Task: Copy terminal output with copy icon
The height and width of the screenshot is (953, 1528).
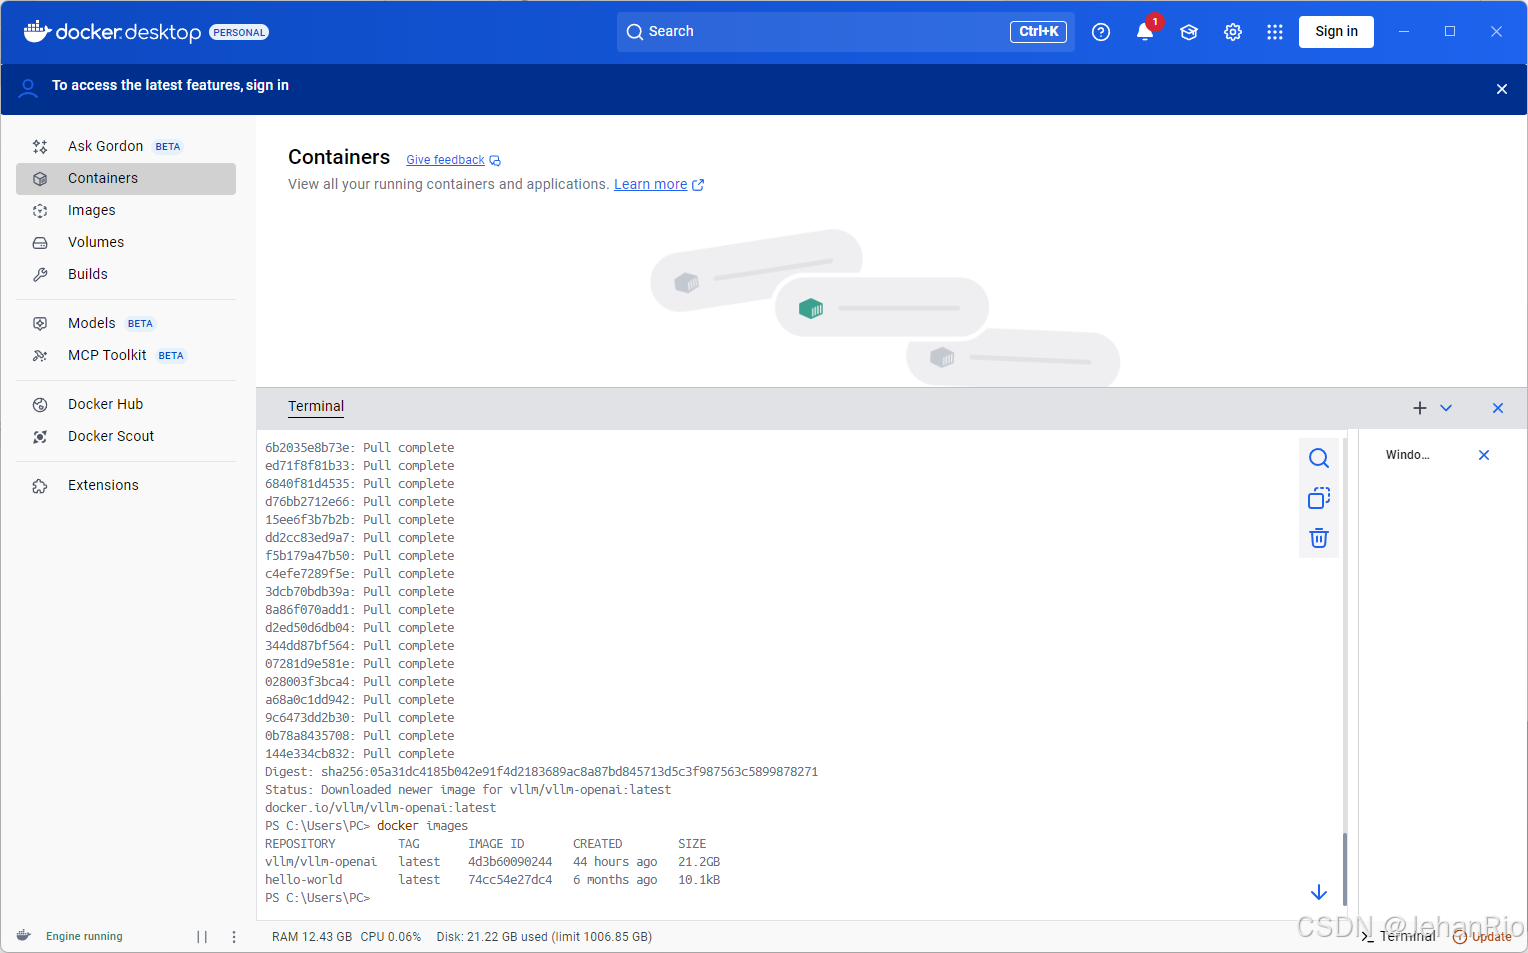Action: pos(1319,498)
